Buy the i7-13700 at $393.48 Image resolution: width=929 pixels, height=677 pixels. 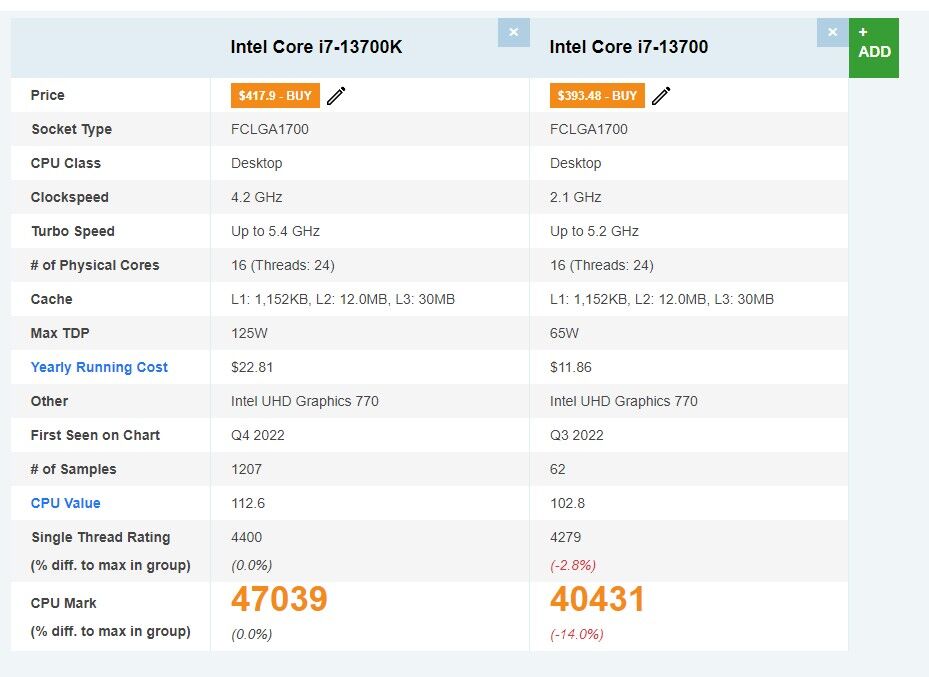(x=597, y=95)
